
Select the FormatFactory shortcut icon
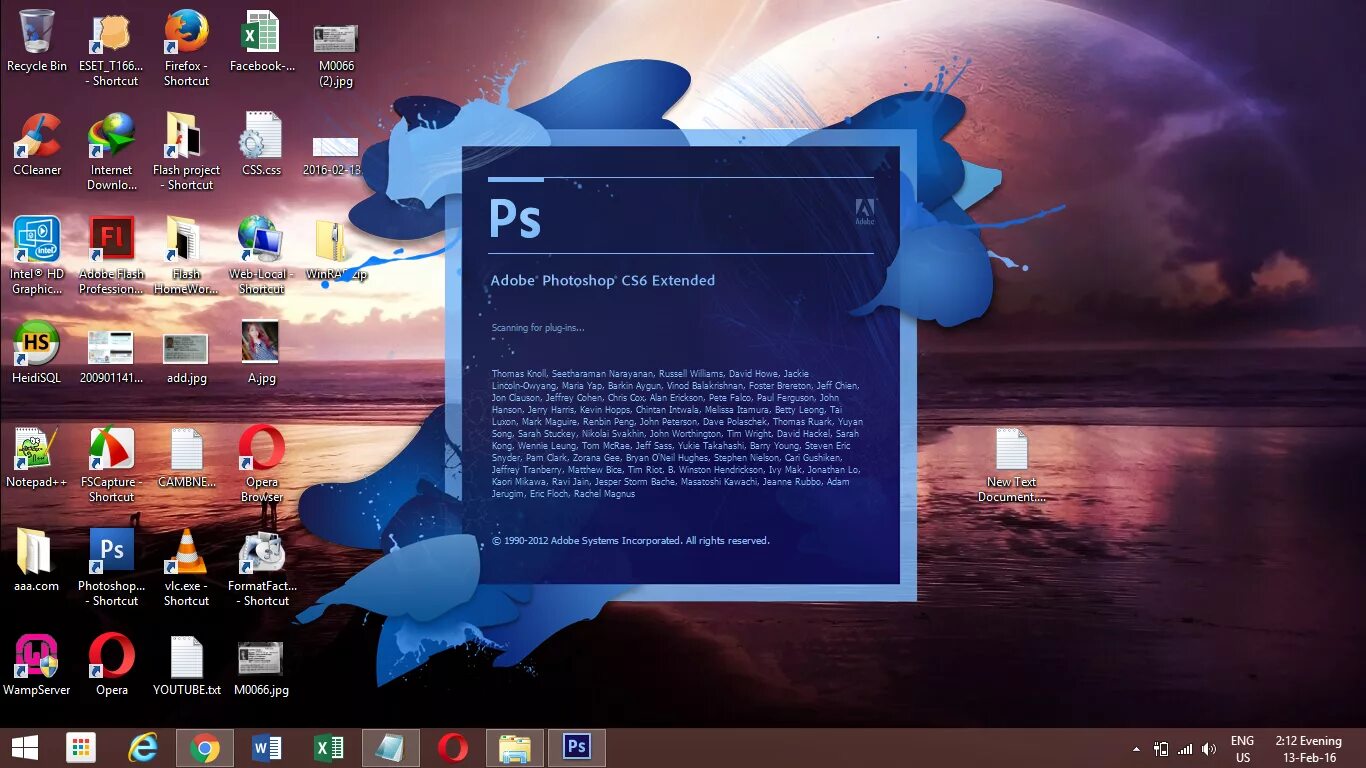tap(262, 553)
